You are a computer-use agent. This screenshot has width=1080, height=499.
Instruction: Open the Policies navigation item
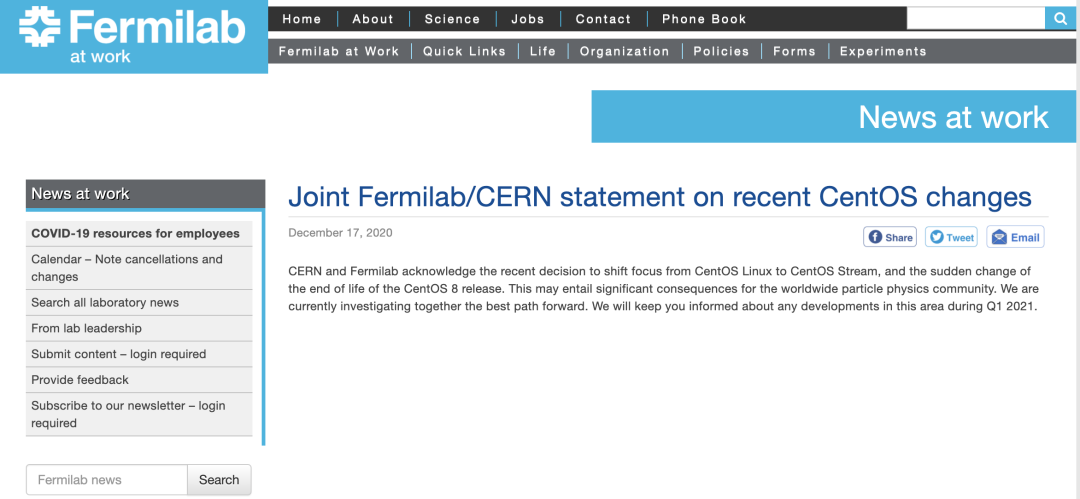(x=721, y=51)
